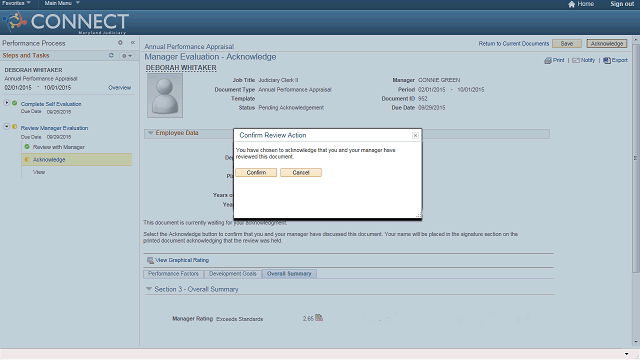Collapse the Employee Data section

151,133
